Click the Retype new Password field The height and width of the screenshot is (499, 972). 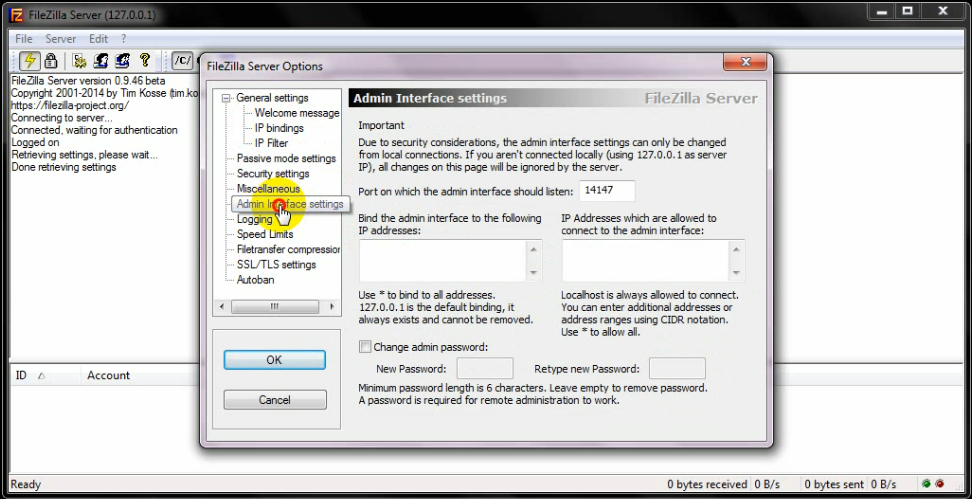click(x=677, y=369)
